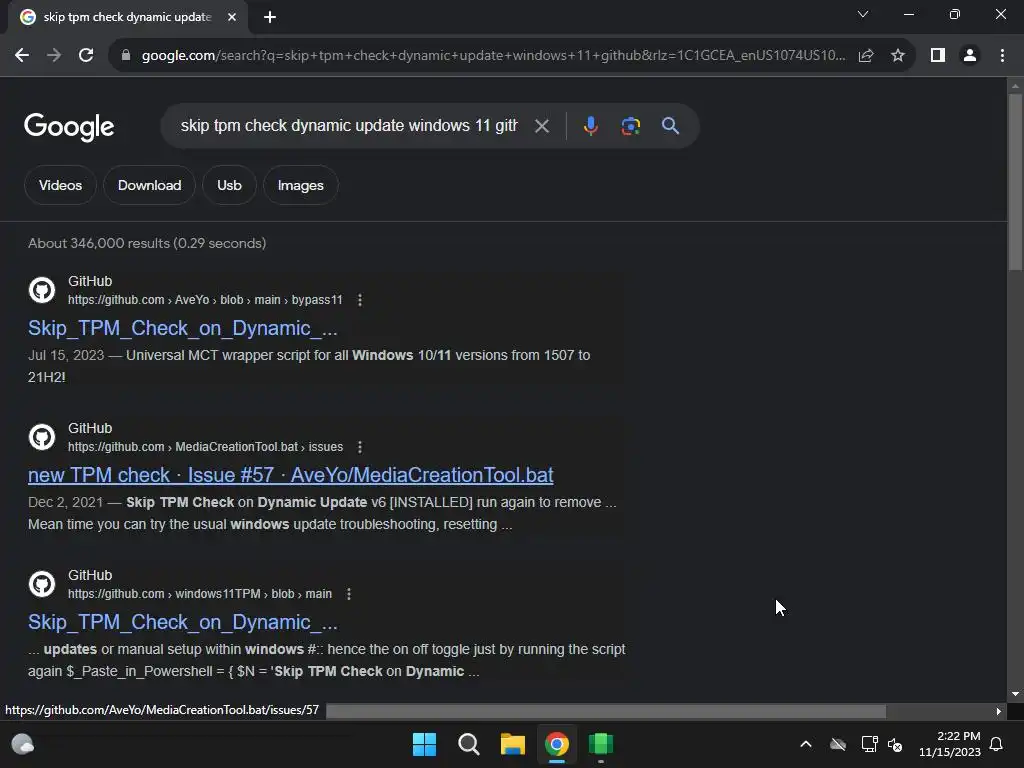
Task: Click the scroll down arrow
Action: pos(1015,694)
